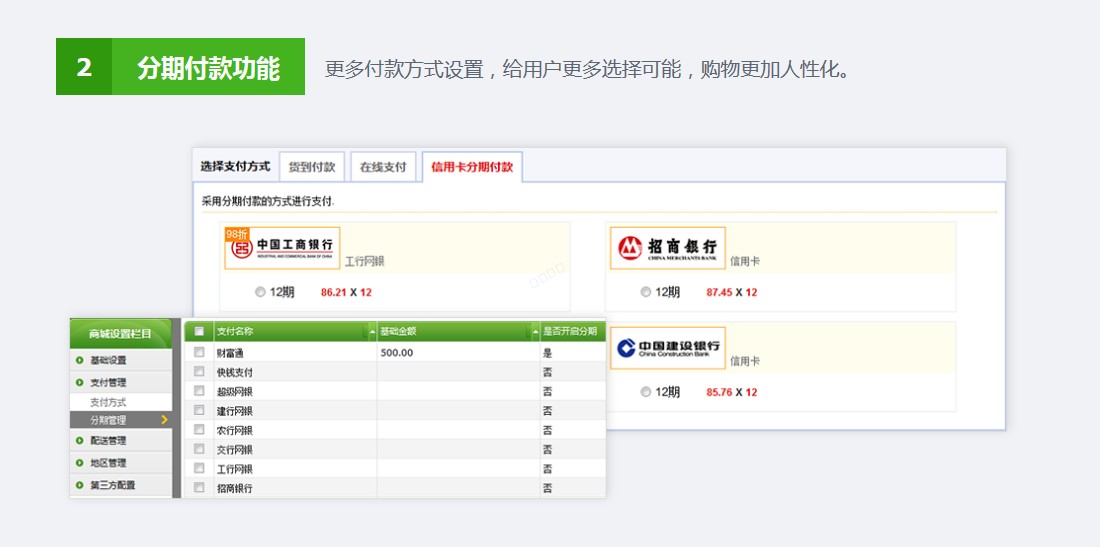The height and width of the screenshot is (547, 1100).
Task: Switch to the 货到付款 tab
Action: tap(311, 167)
